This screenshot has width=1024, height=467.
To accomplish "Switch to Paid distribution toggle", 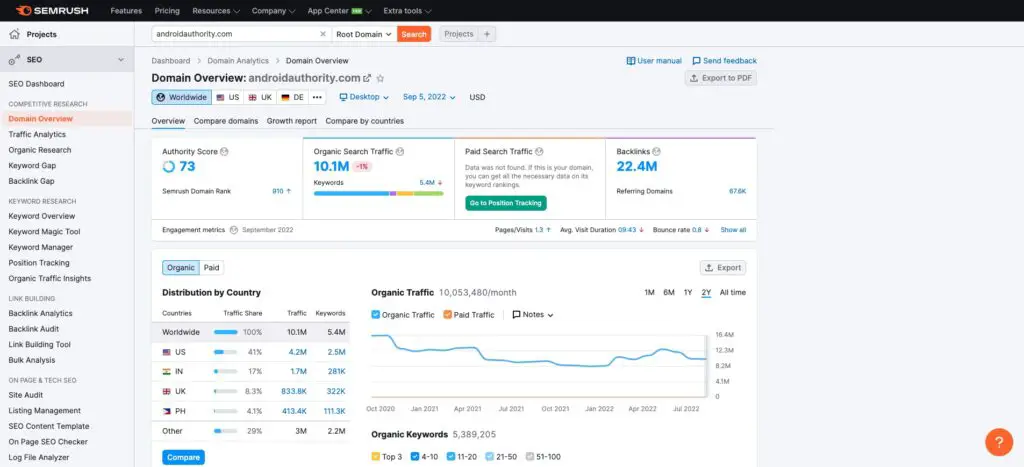I will pyautogui.click(x=211, y=268).
